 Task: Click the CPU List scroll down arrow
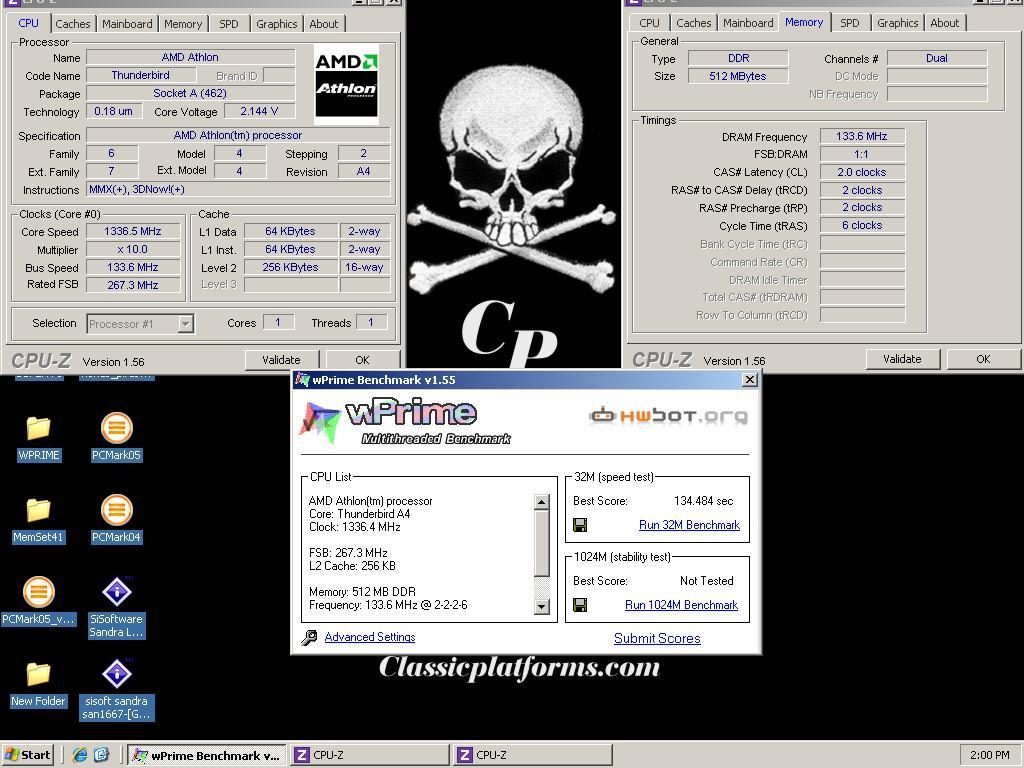coord(541,606)
